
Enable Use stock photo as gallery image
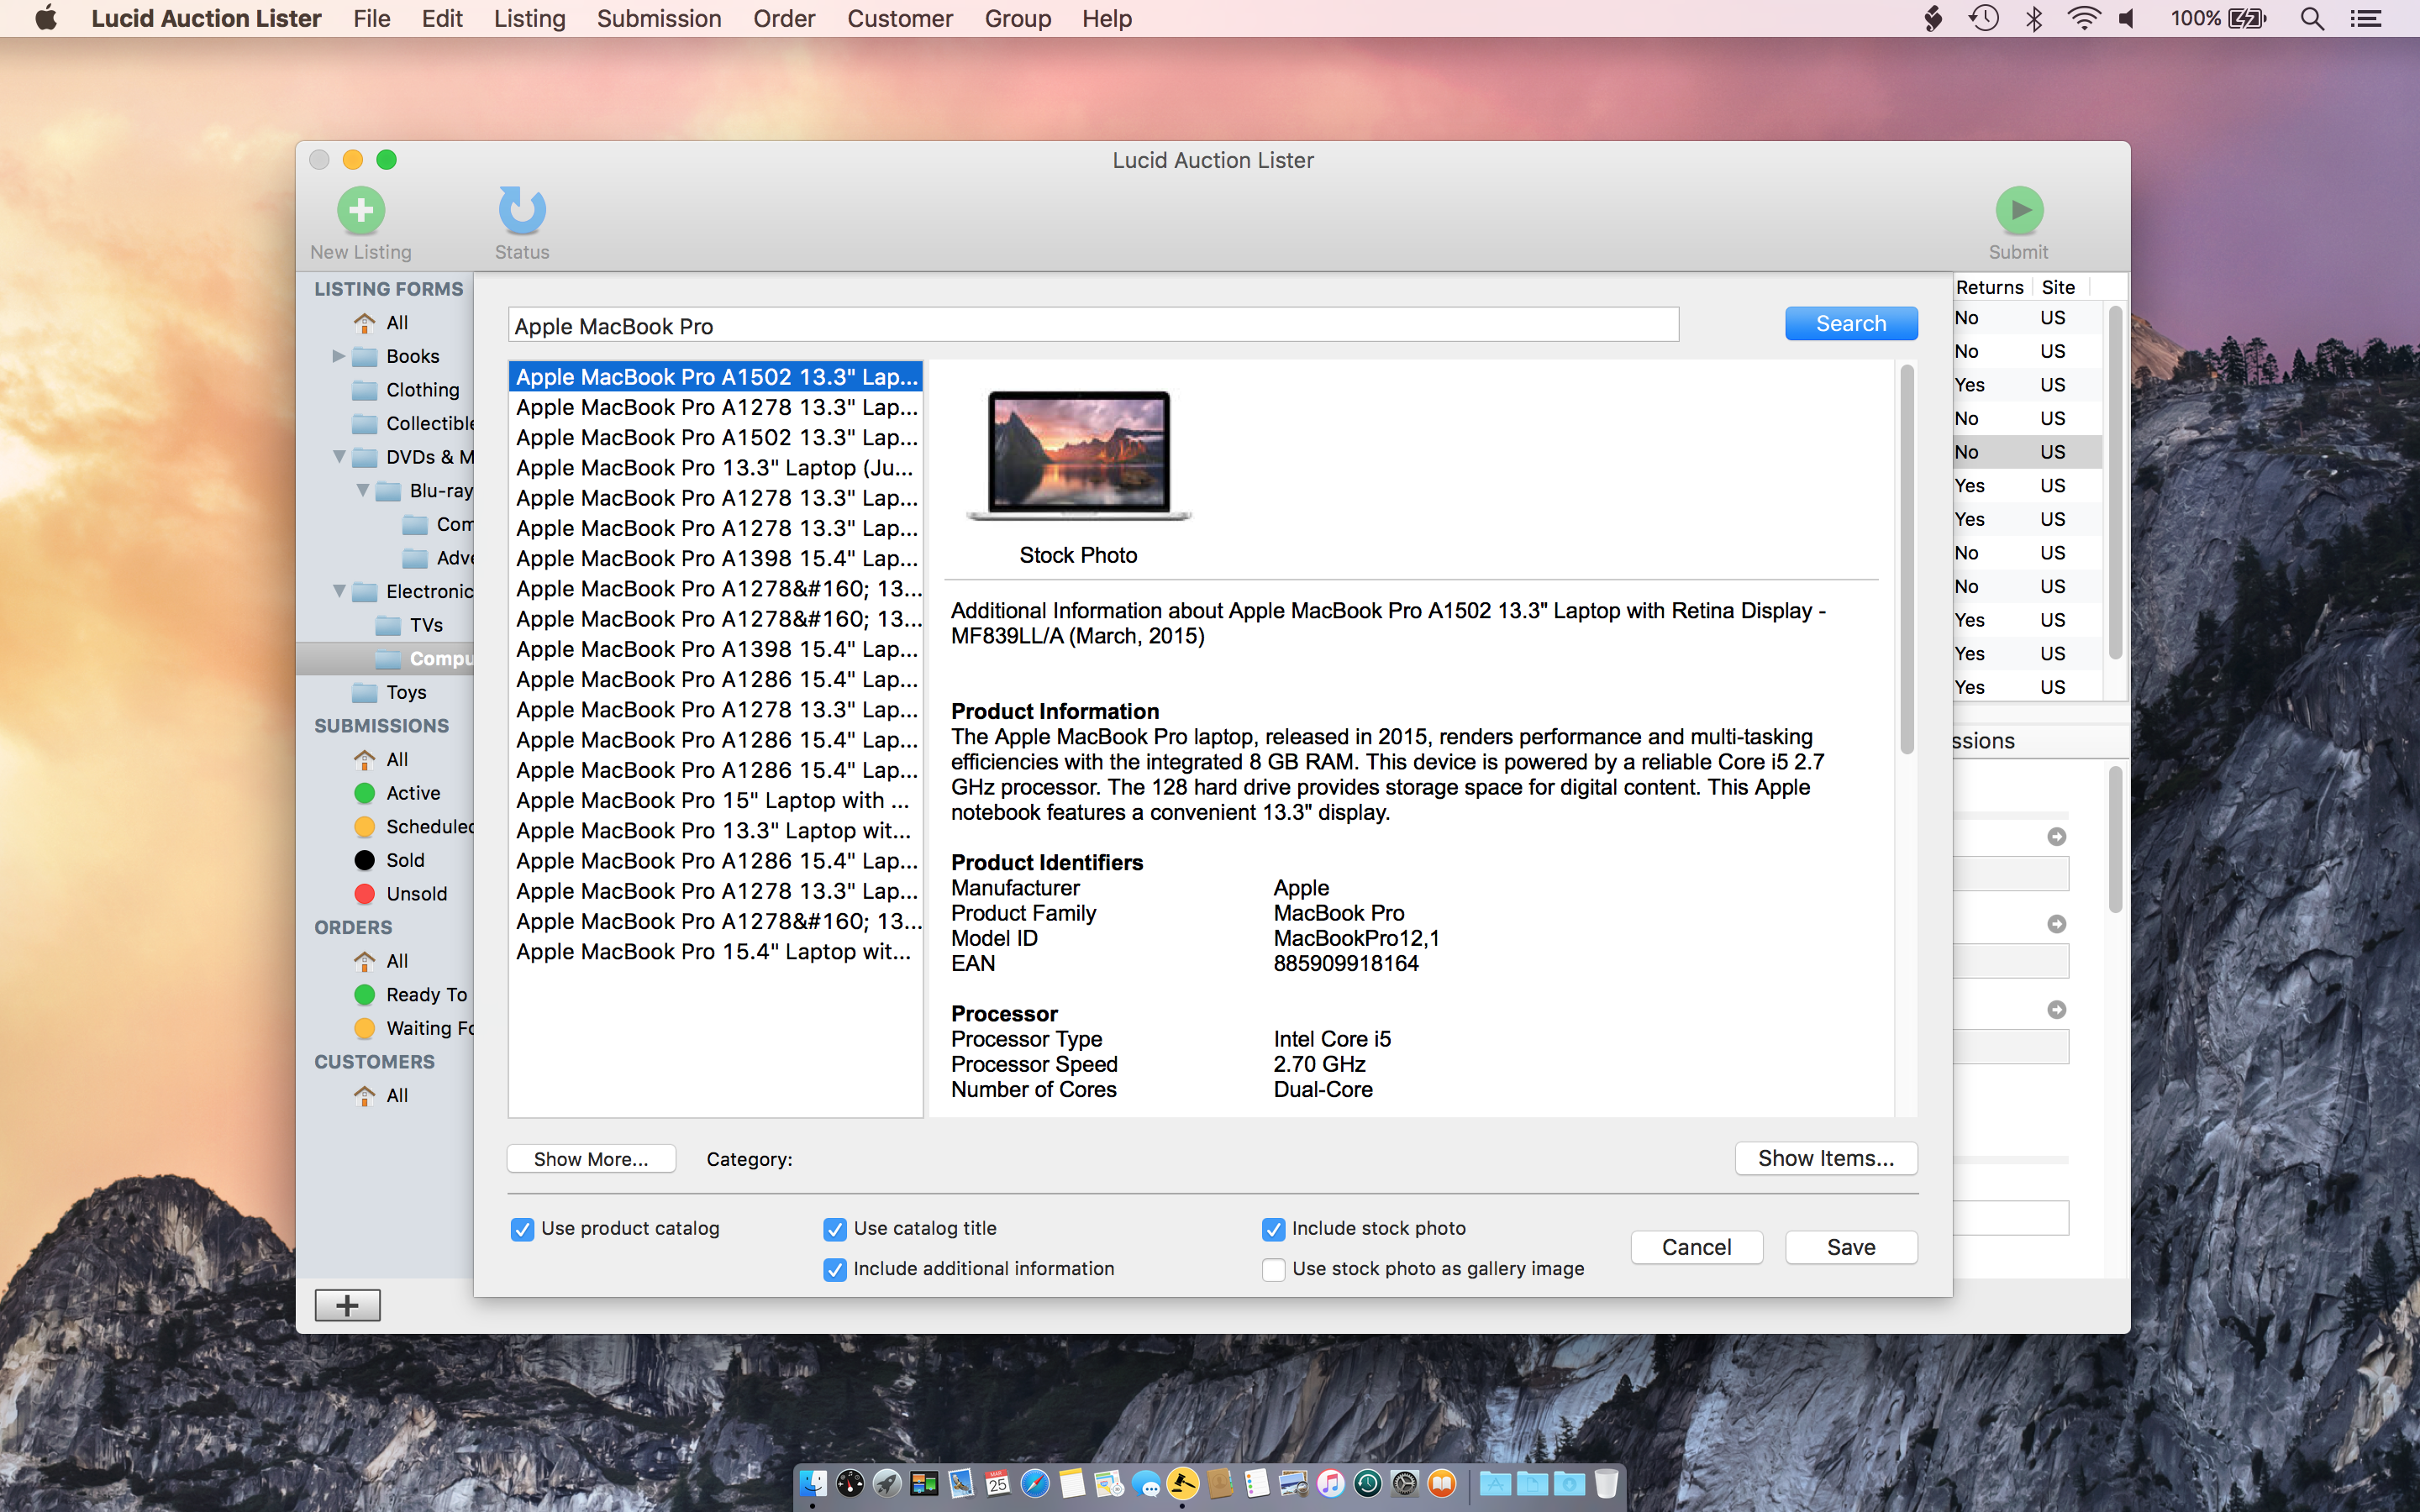(x=1273, y=1270)
